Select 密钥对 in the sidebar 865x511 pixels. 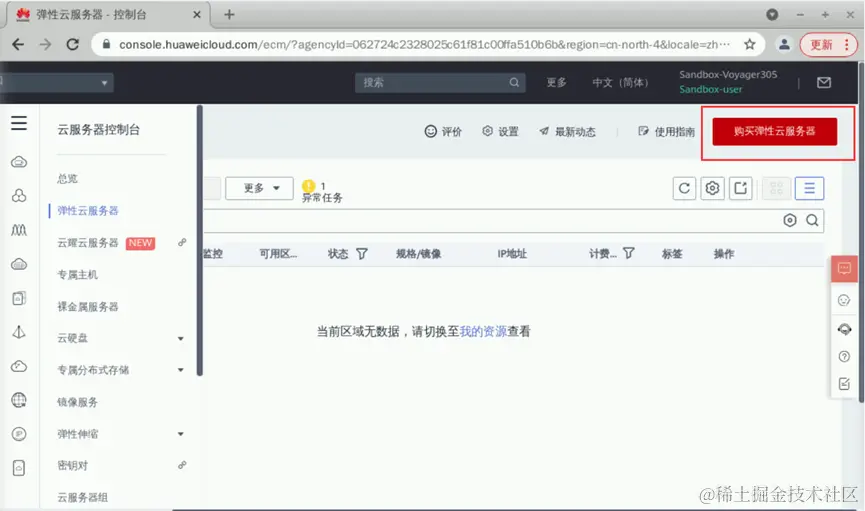pos(72,466)
